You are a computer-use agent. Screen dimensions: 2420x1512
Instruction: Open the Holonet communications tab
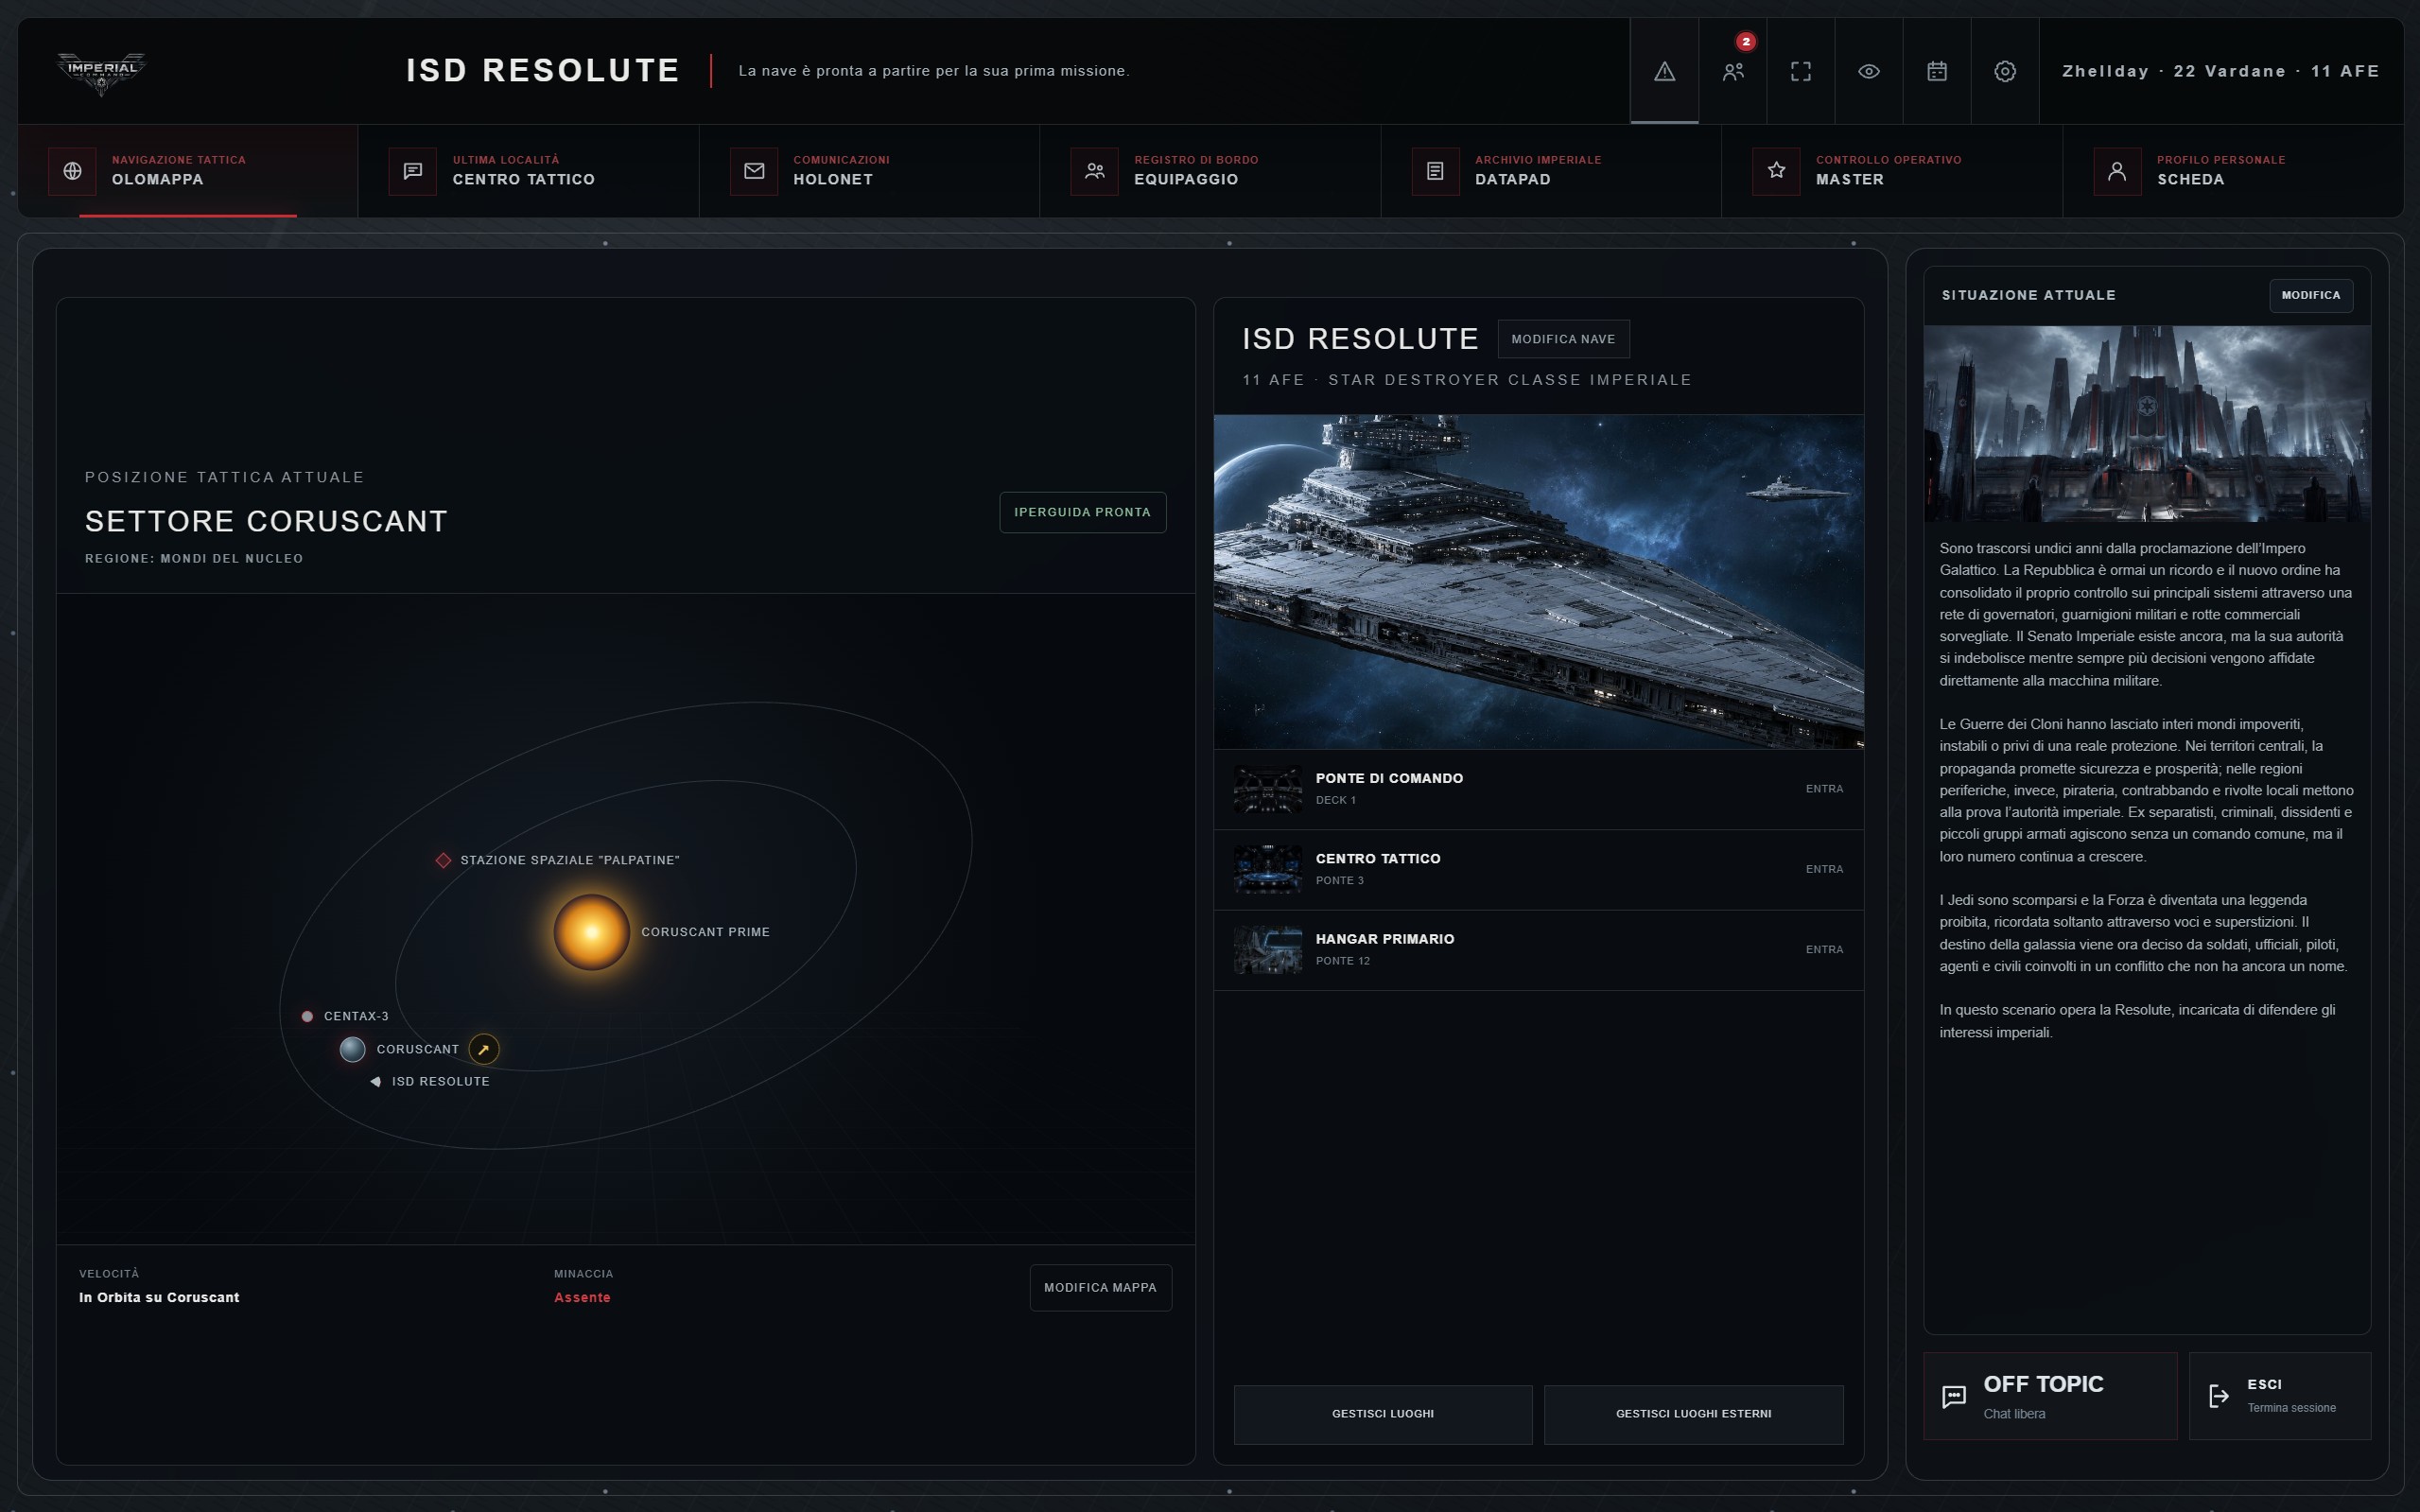(870, 170)
